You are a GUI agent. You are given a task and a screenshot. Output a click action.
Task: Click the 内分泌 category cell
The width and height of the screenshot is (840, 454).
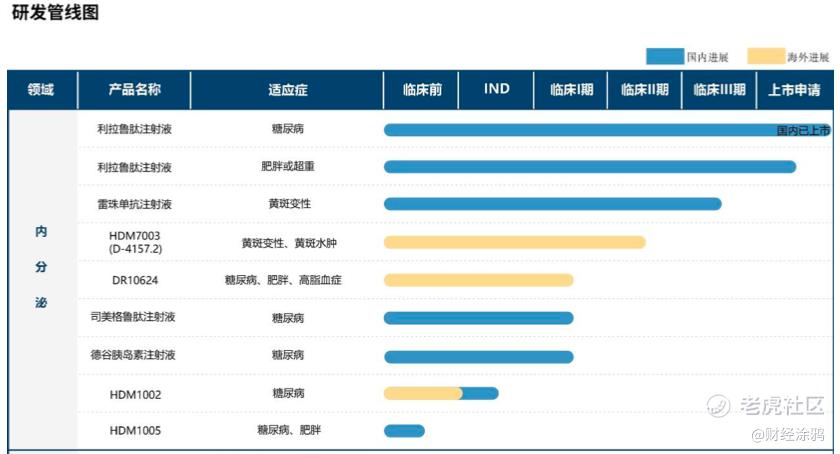coord(41,267)
